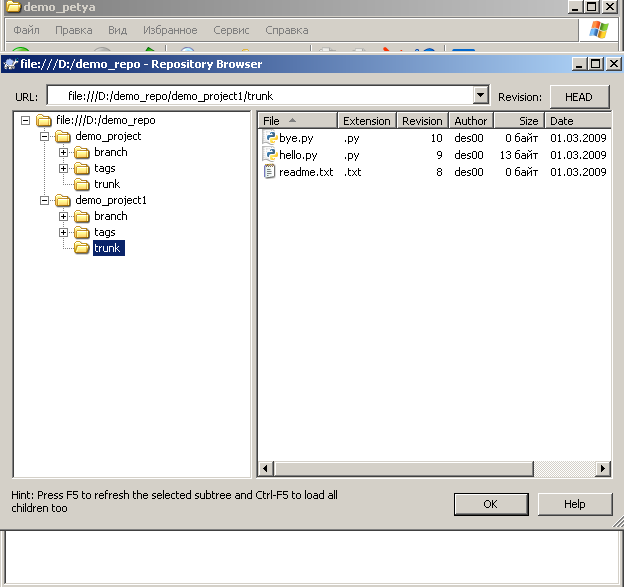Click the bye.py Python file icon
Screen dimensions: 624x587
(x=270, y=138)
